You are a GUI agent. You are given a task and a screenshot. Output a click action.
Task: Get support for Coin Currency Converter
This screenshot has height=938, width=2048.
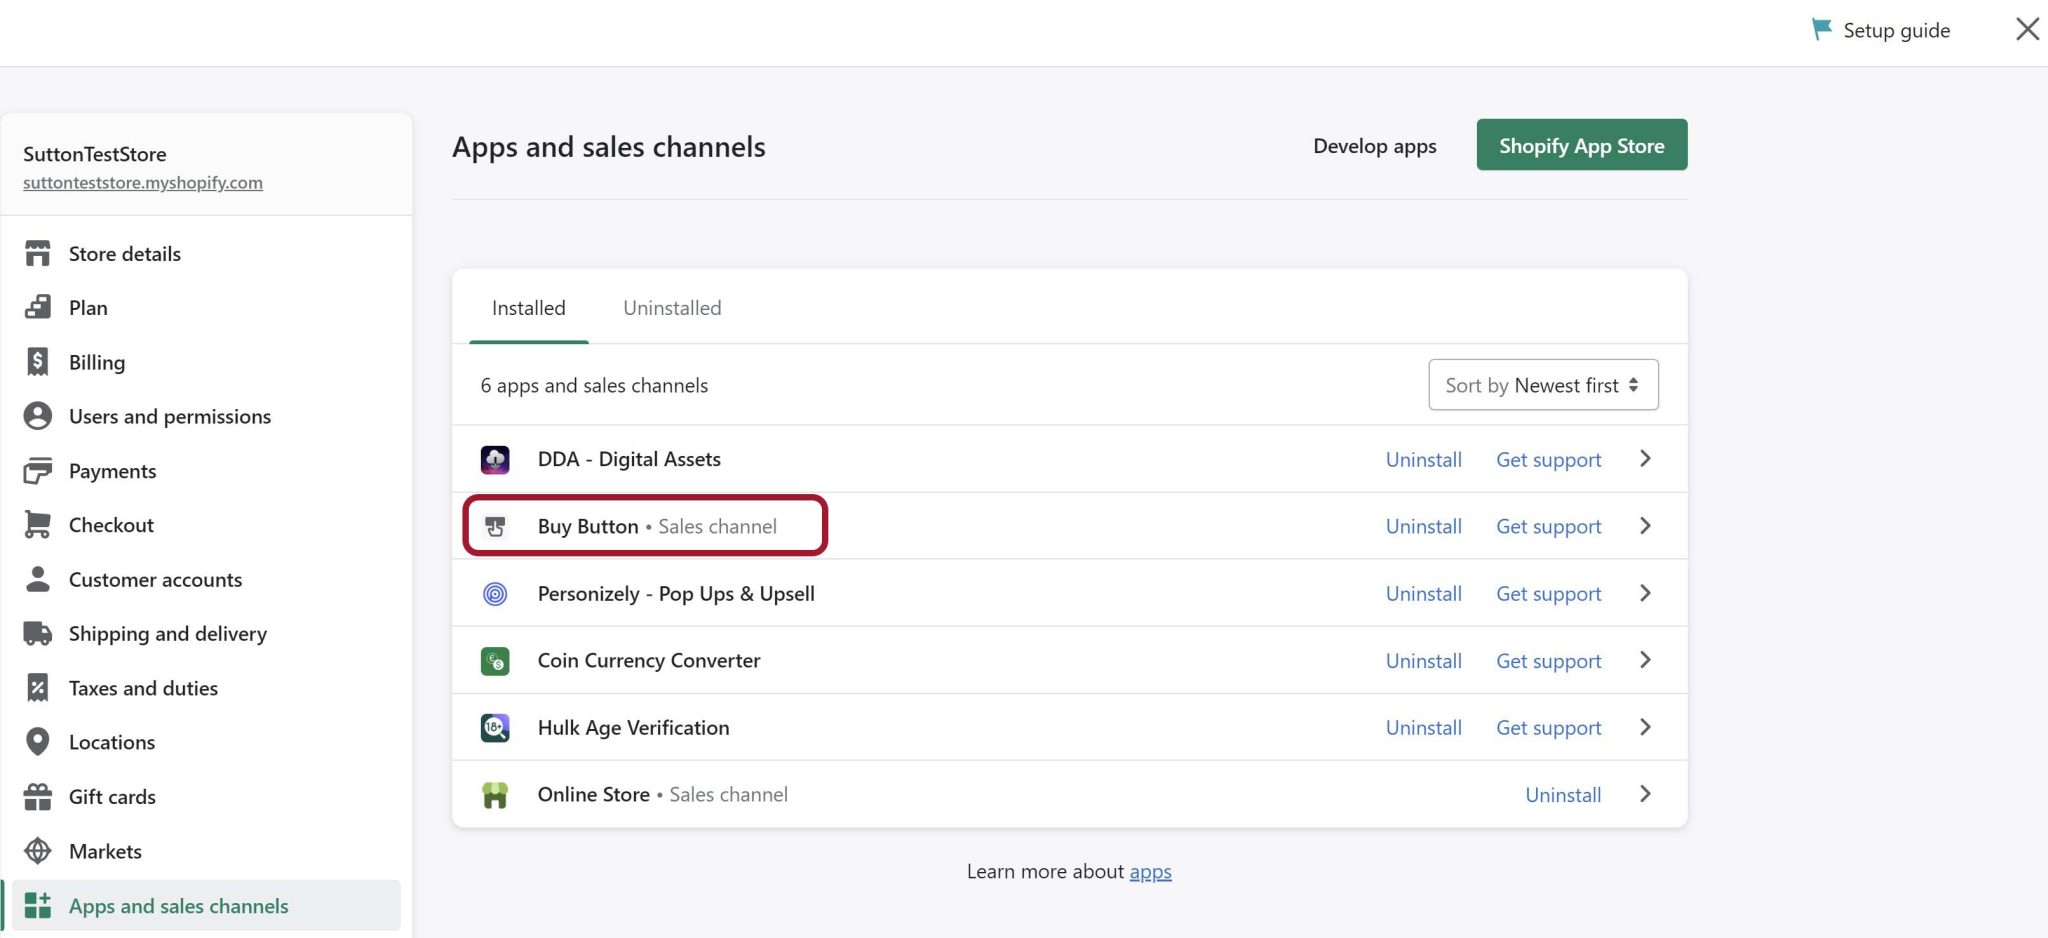click(x=1548, y=661)
